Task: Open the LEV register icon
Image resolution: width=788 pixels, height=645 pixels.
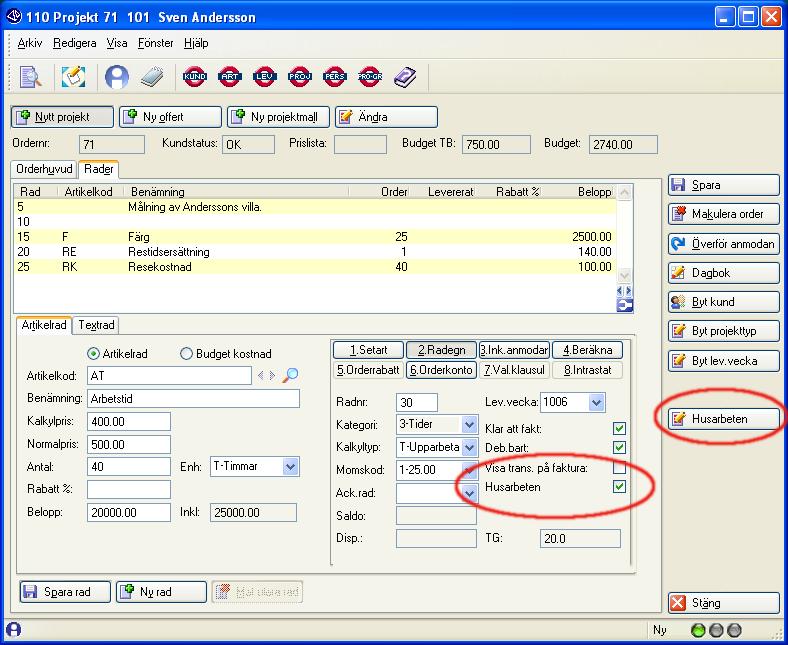Action: (x=265, y=77)
